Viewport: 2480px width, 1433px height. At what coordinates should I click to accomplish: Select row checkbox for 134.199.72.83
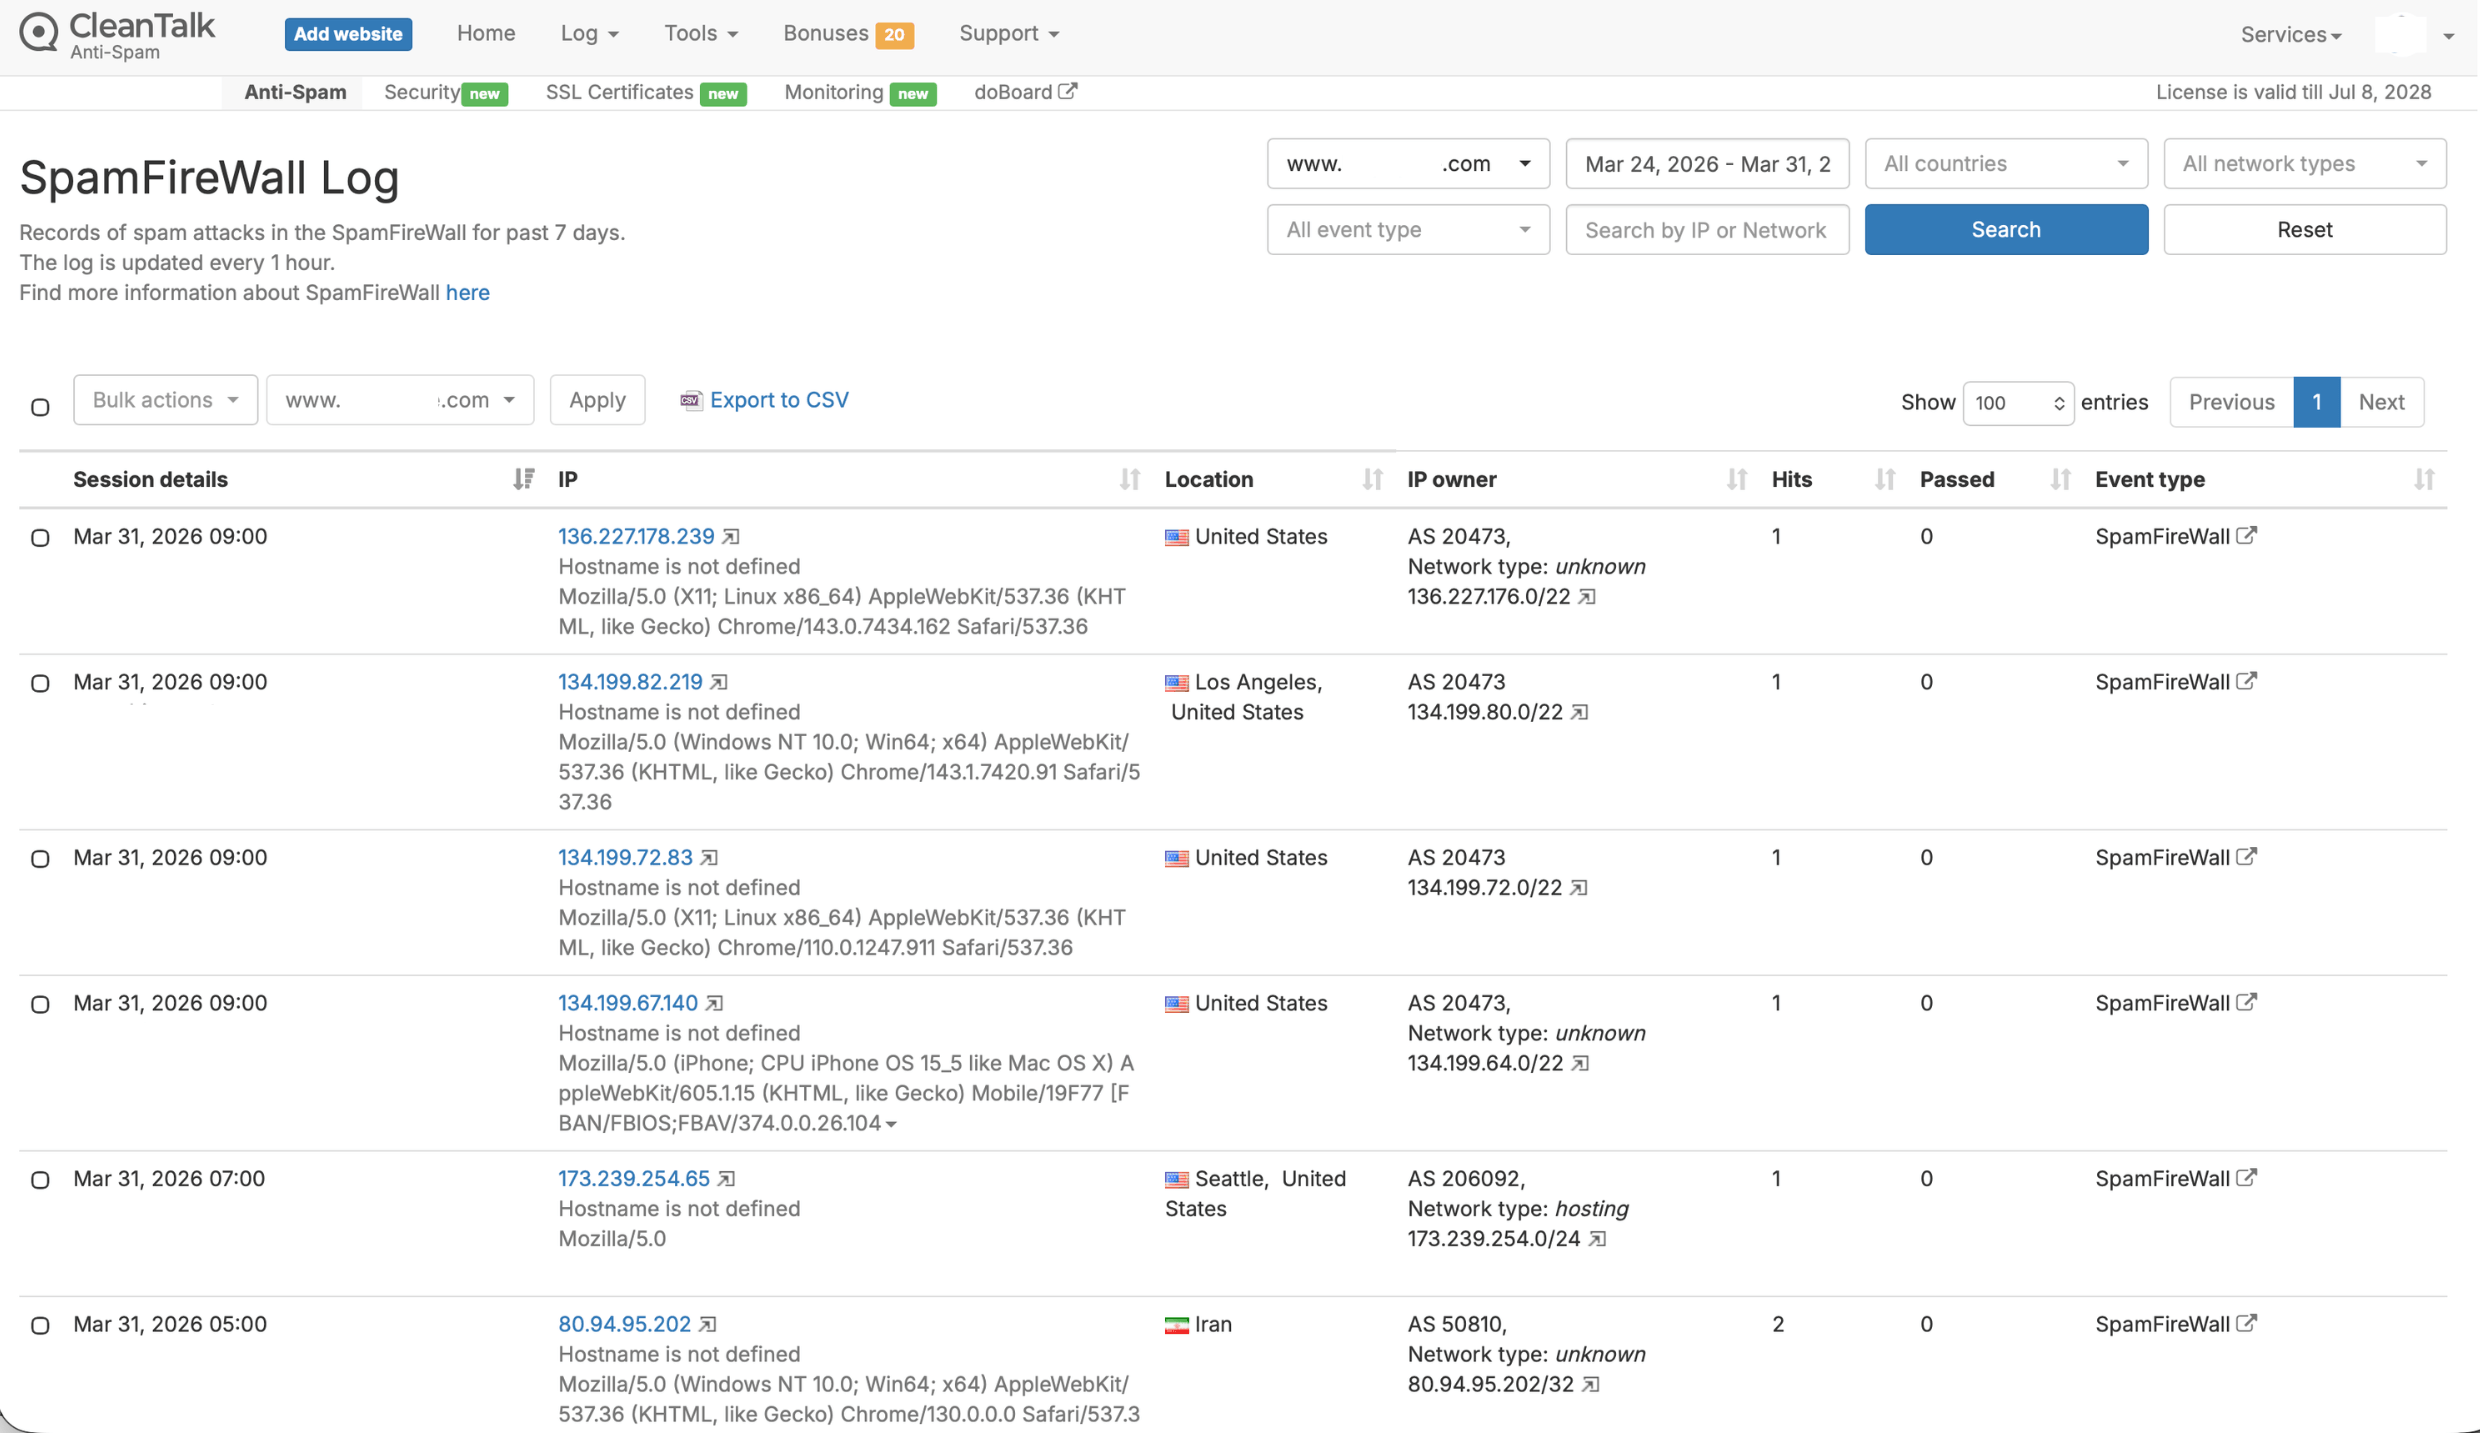[x=40, y=859]
